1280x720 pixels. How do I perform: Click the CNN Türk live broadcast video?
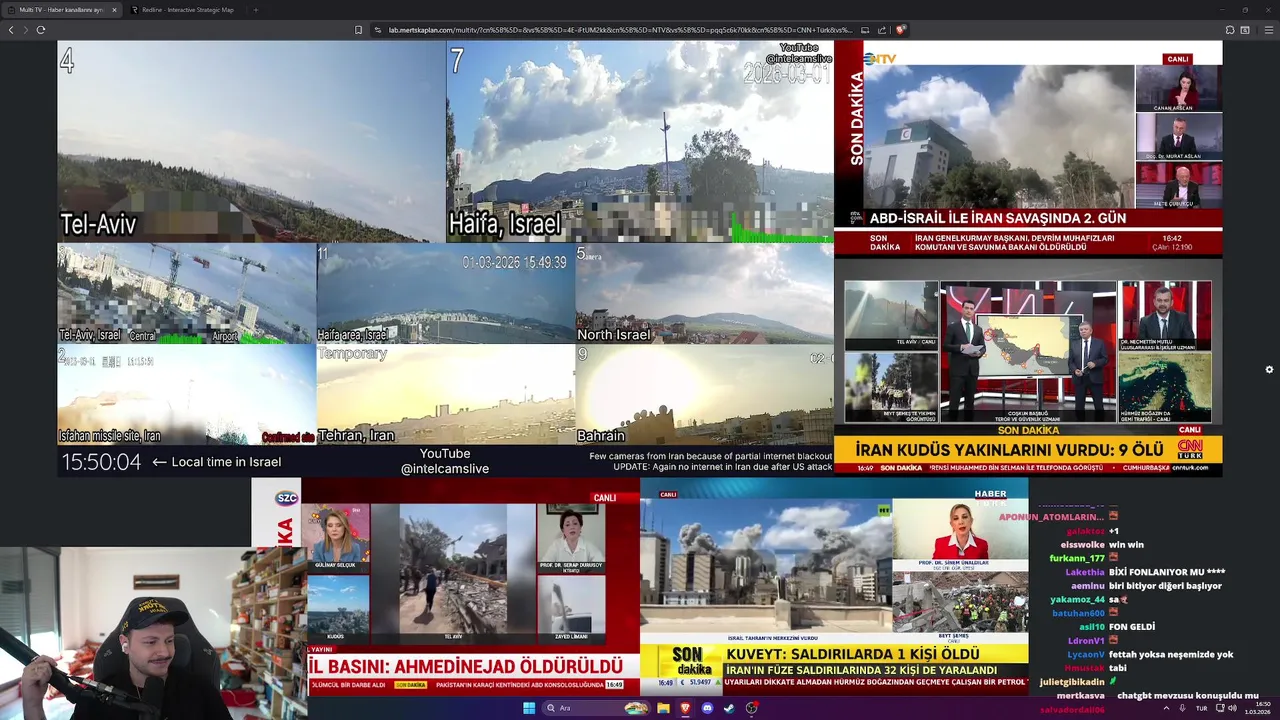coord(1029,367)
